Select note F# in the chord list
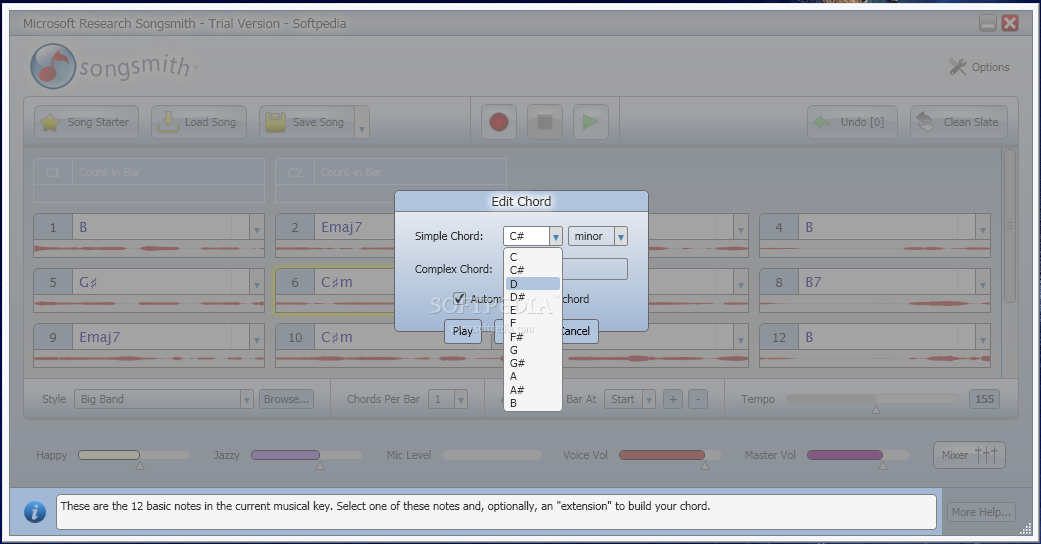 click(x=532, y=337)
